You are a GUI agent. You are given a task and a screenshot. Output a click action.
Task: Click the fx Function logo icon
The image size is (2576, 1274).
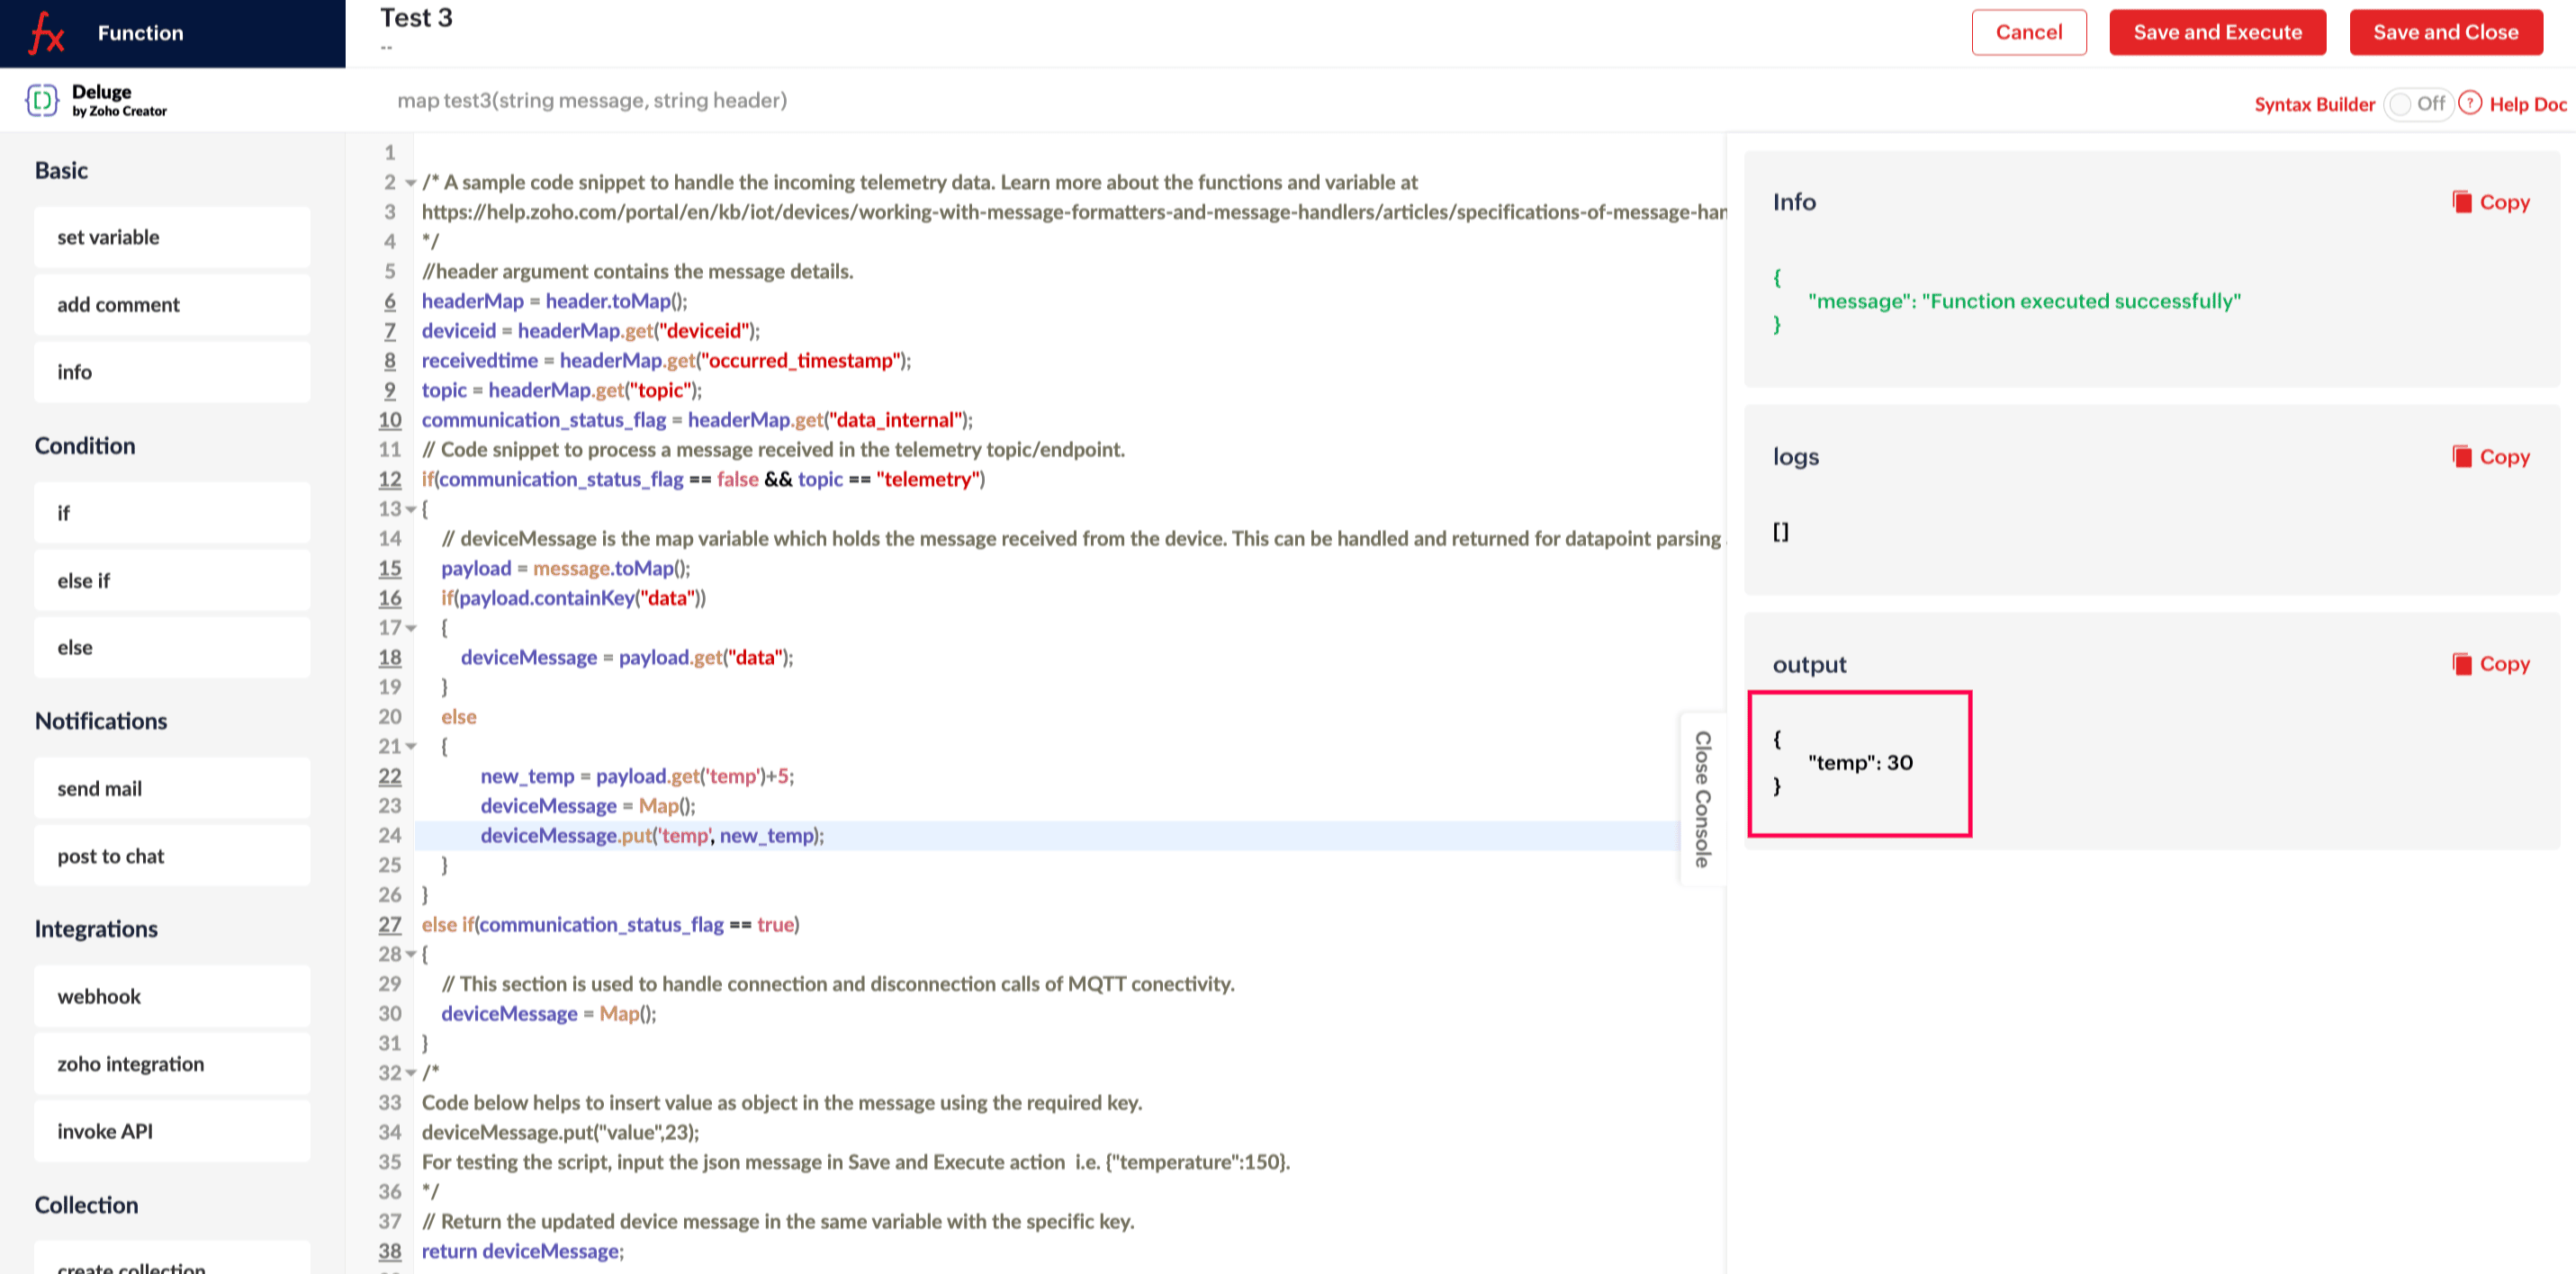[x=46, y=33]
